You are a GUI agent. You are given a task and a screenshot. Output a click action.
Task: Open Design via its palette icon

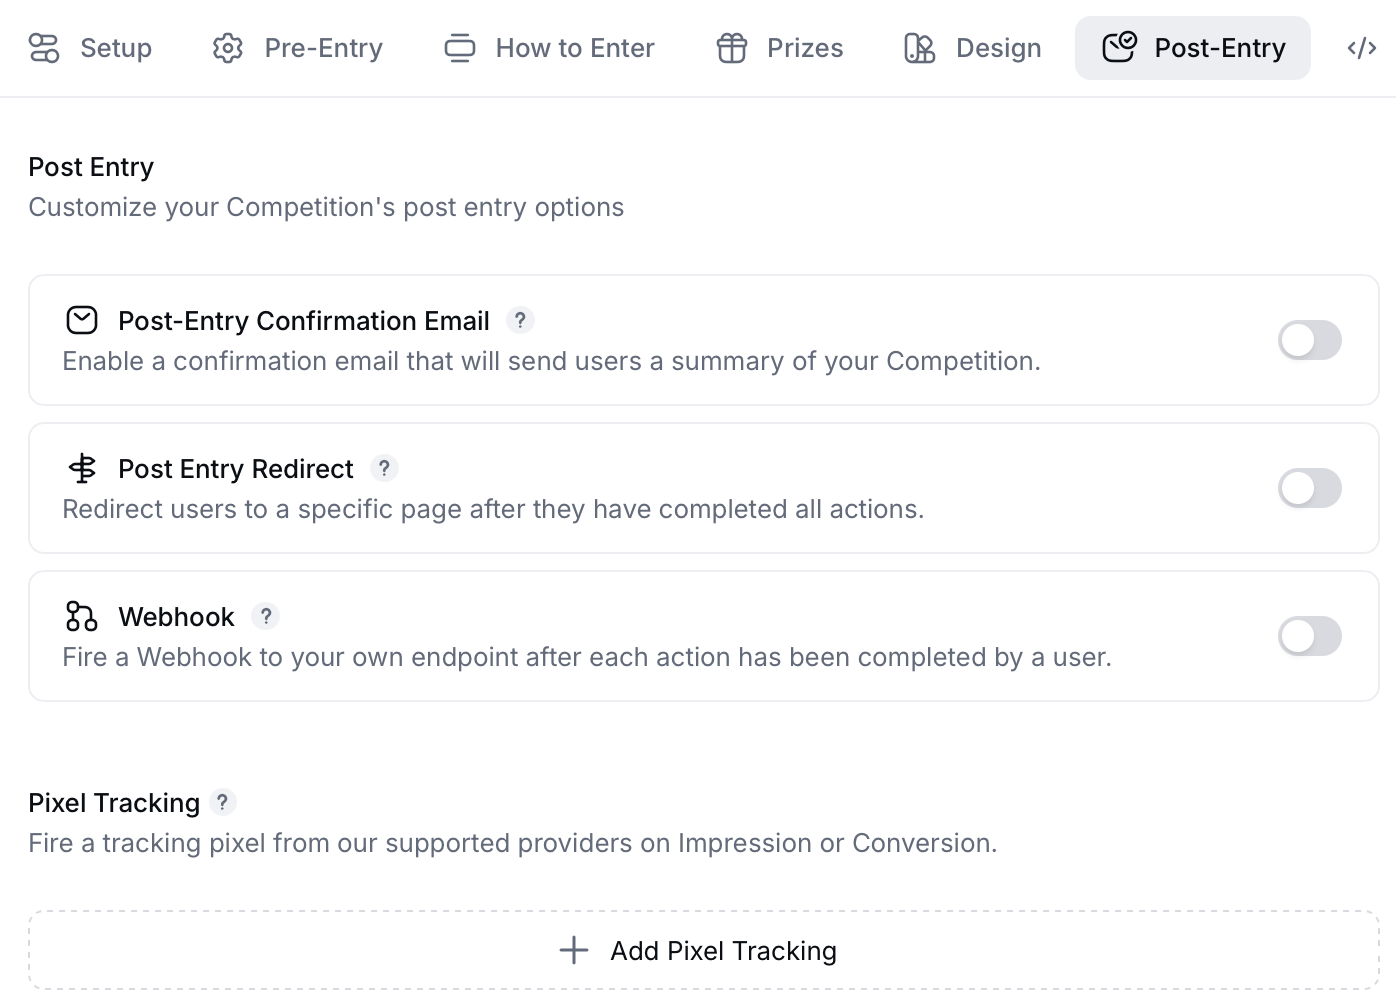[919, 48]
